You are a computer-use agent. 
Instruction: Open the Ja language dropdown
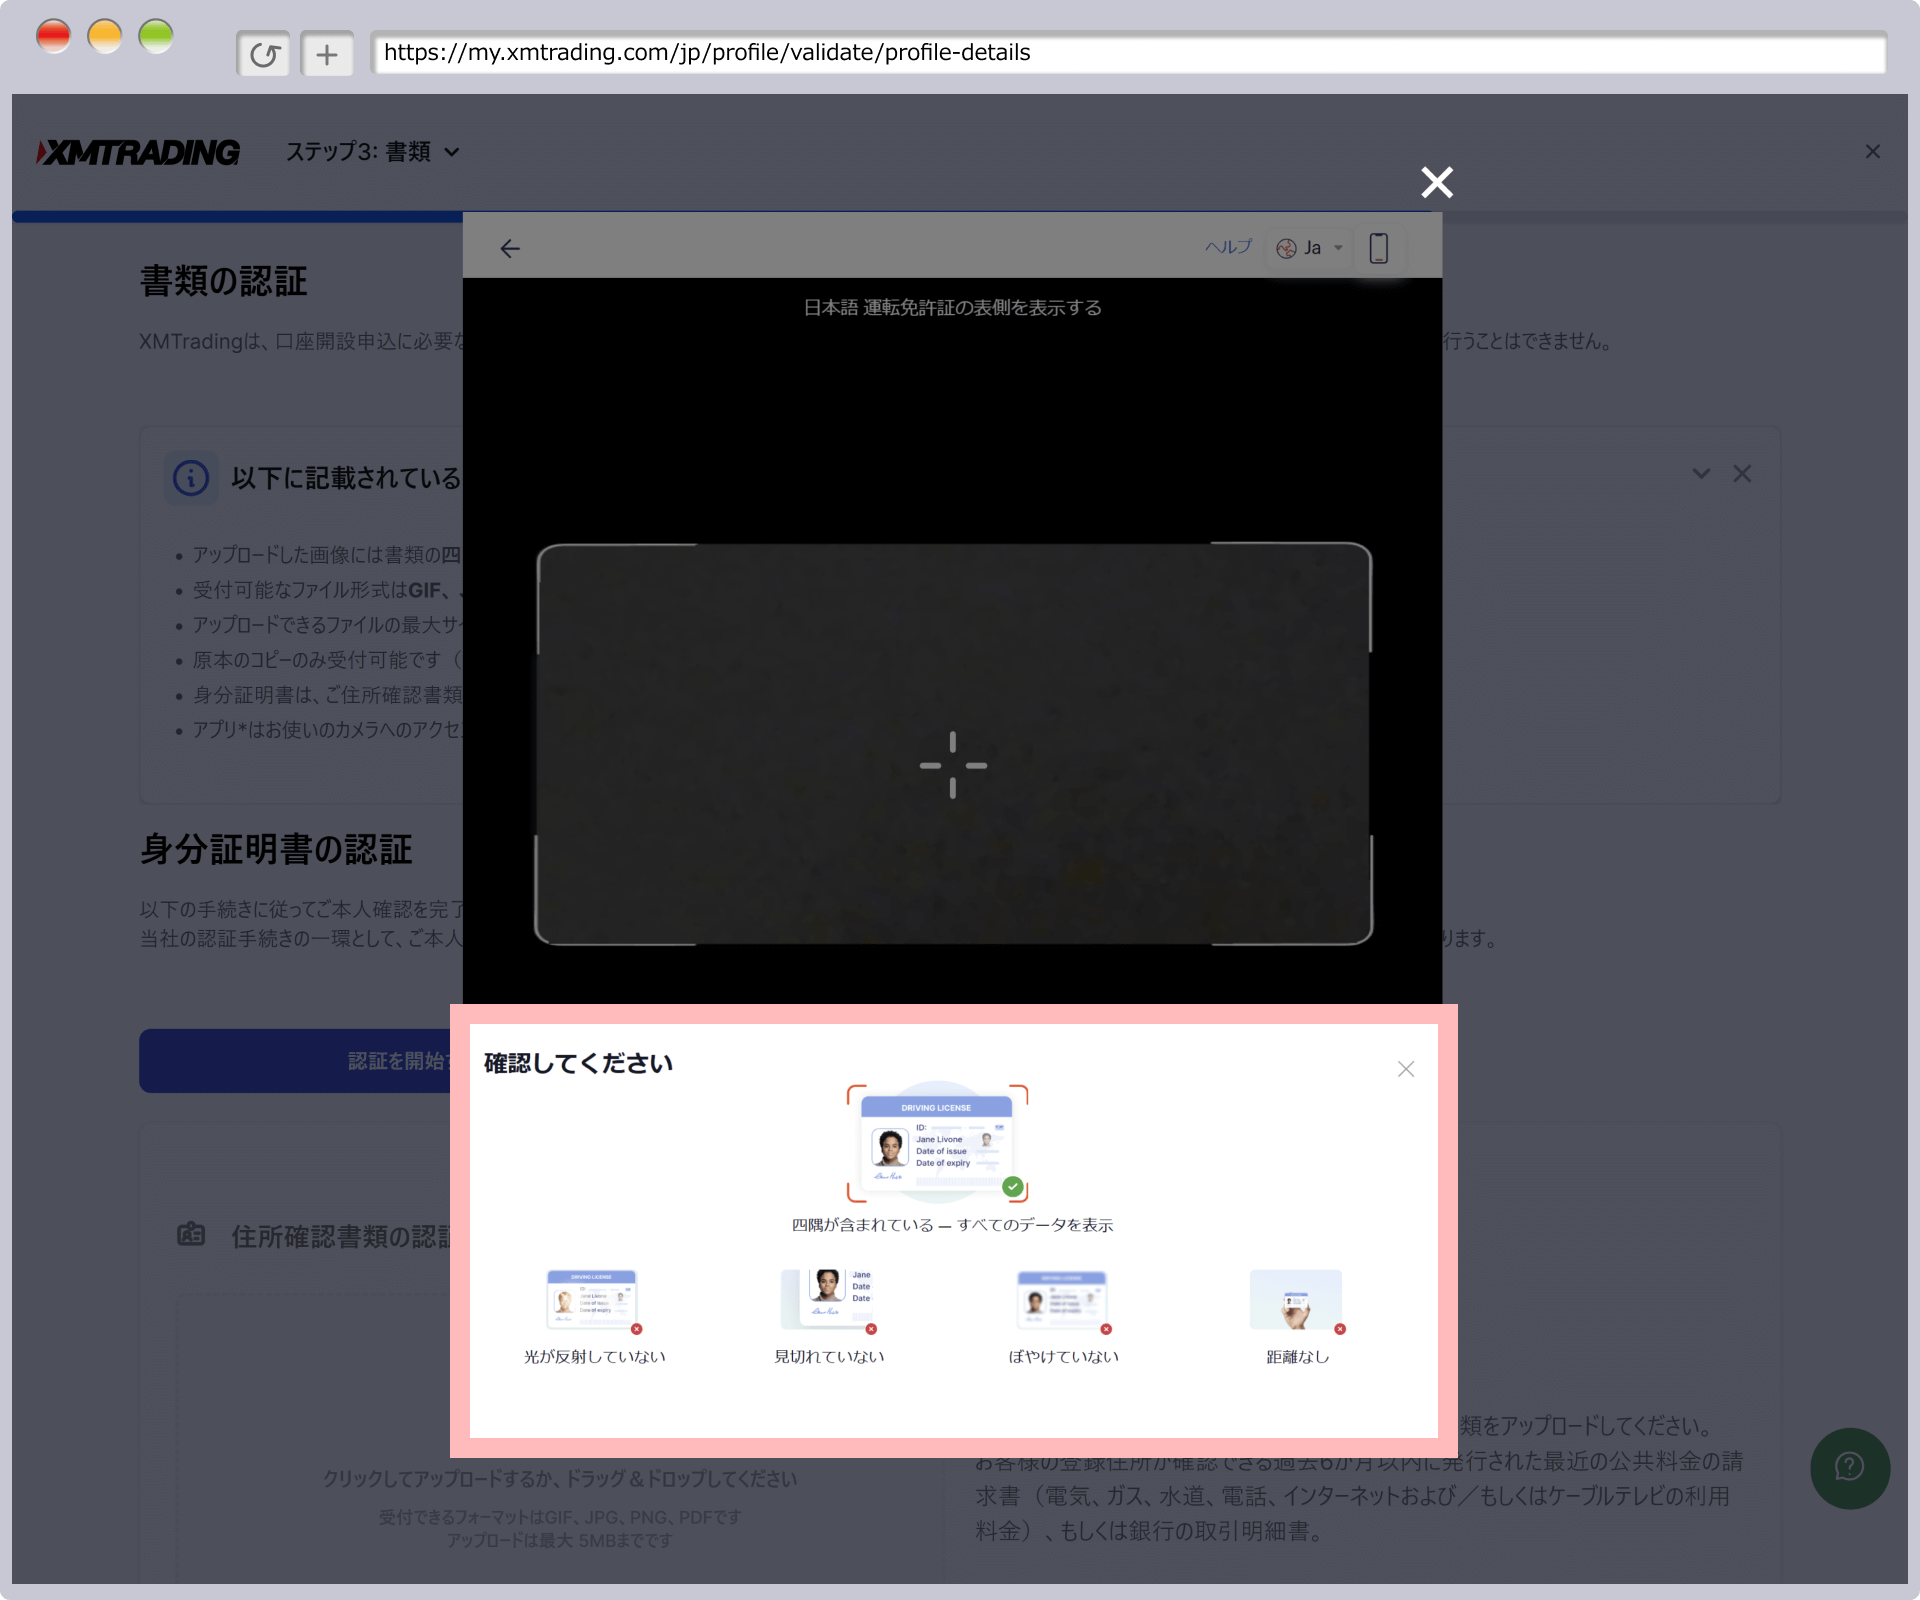(x=1311, y=248)
